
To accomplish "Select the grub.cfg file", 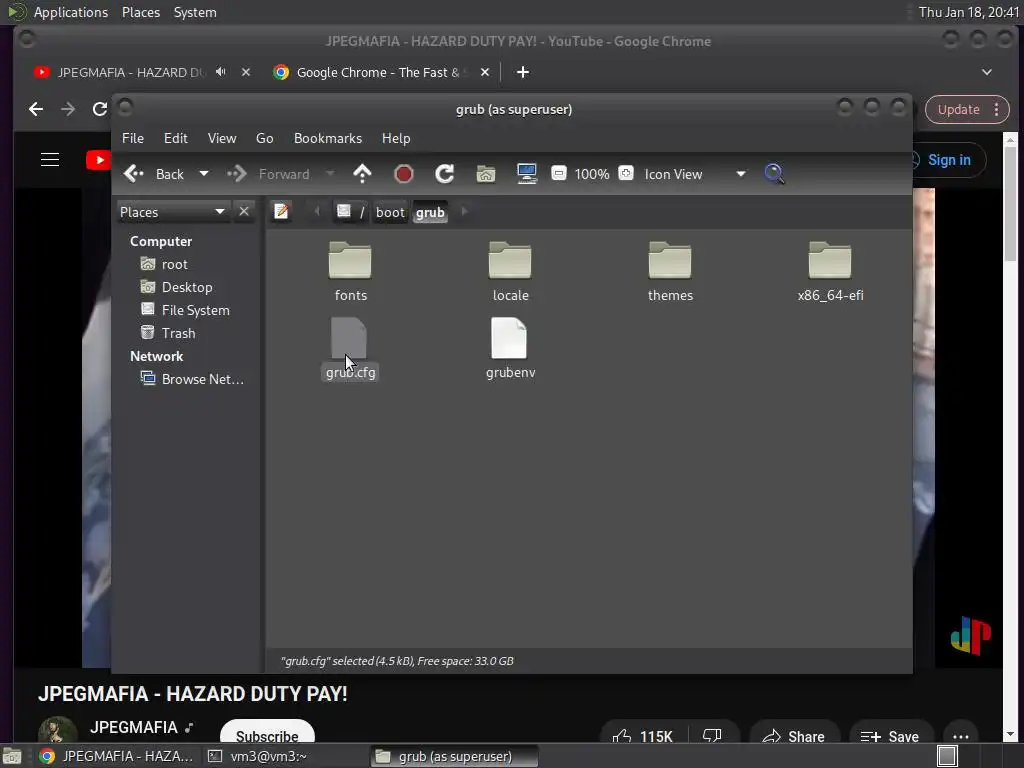I will 351,348.
